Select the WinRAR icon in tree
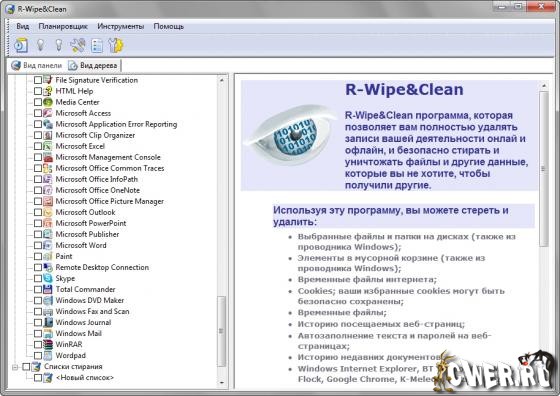This screenshot has width=560, height=396. tap(48, 344)
